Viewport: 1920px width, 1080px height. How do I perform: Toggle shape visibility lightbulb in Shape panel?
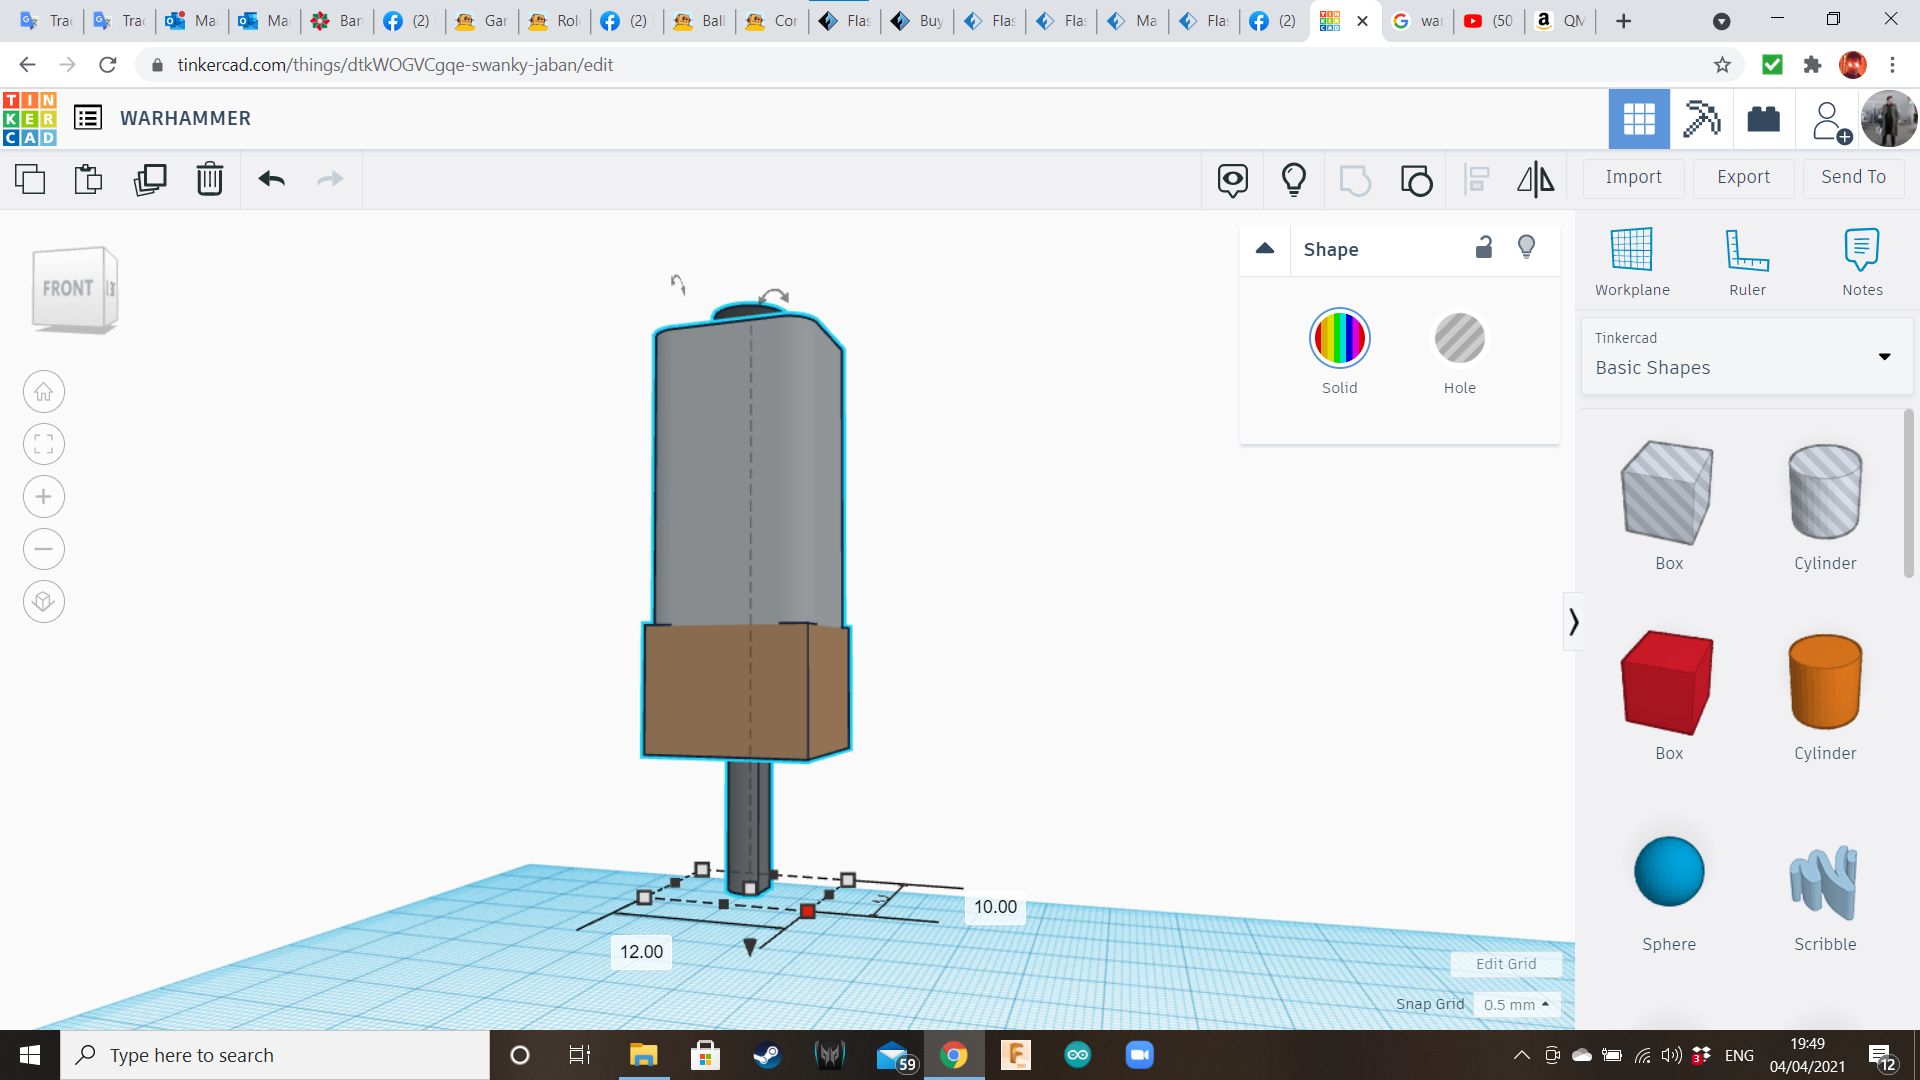(1527, 247)
